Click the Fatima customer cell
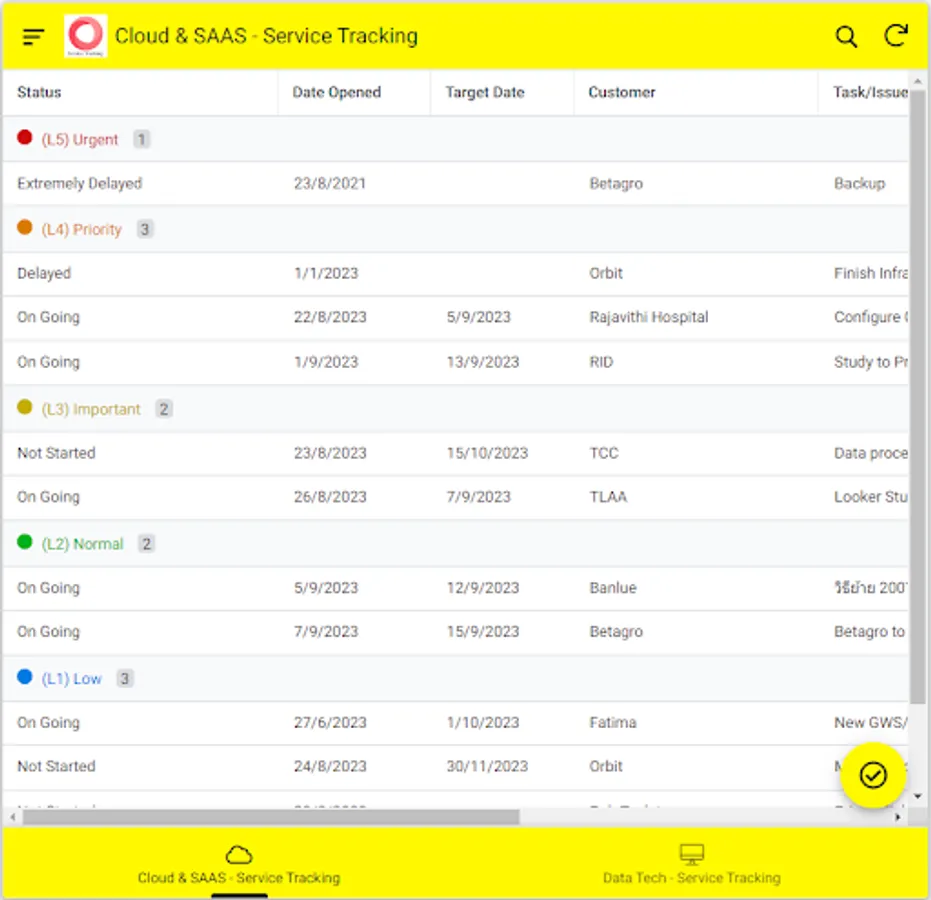 613,722
